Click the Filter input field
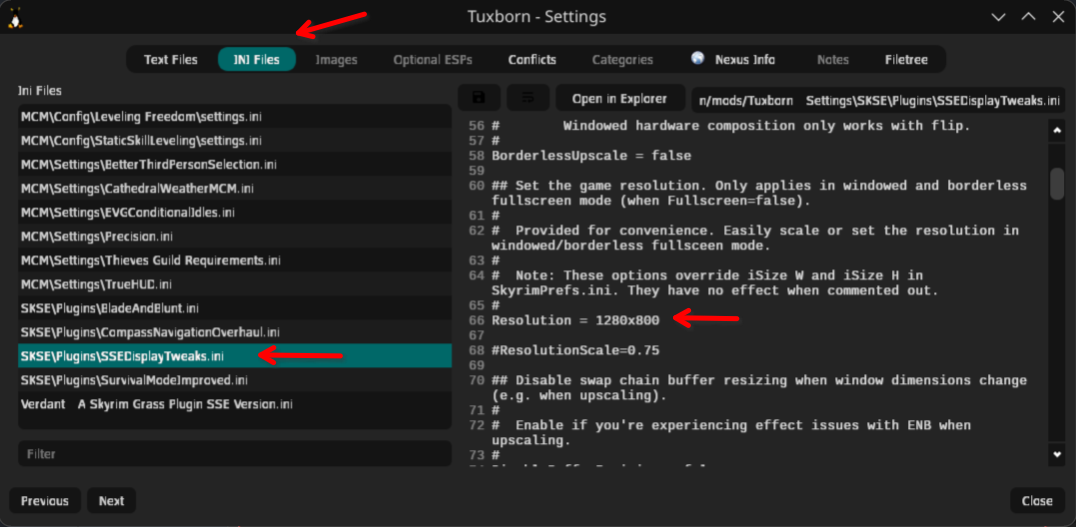 click(234, 454)
